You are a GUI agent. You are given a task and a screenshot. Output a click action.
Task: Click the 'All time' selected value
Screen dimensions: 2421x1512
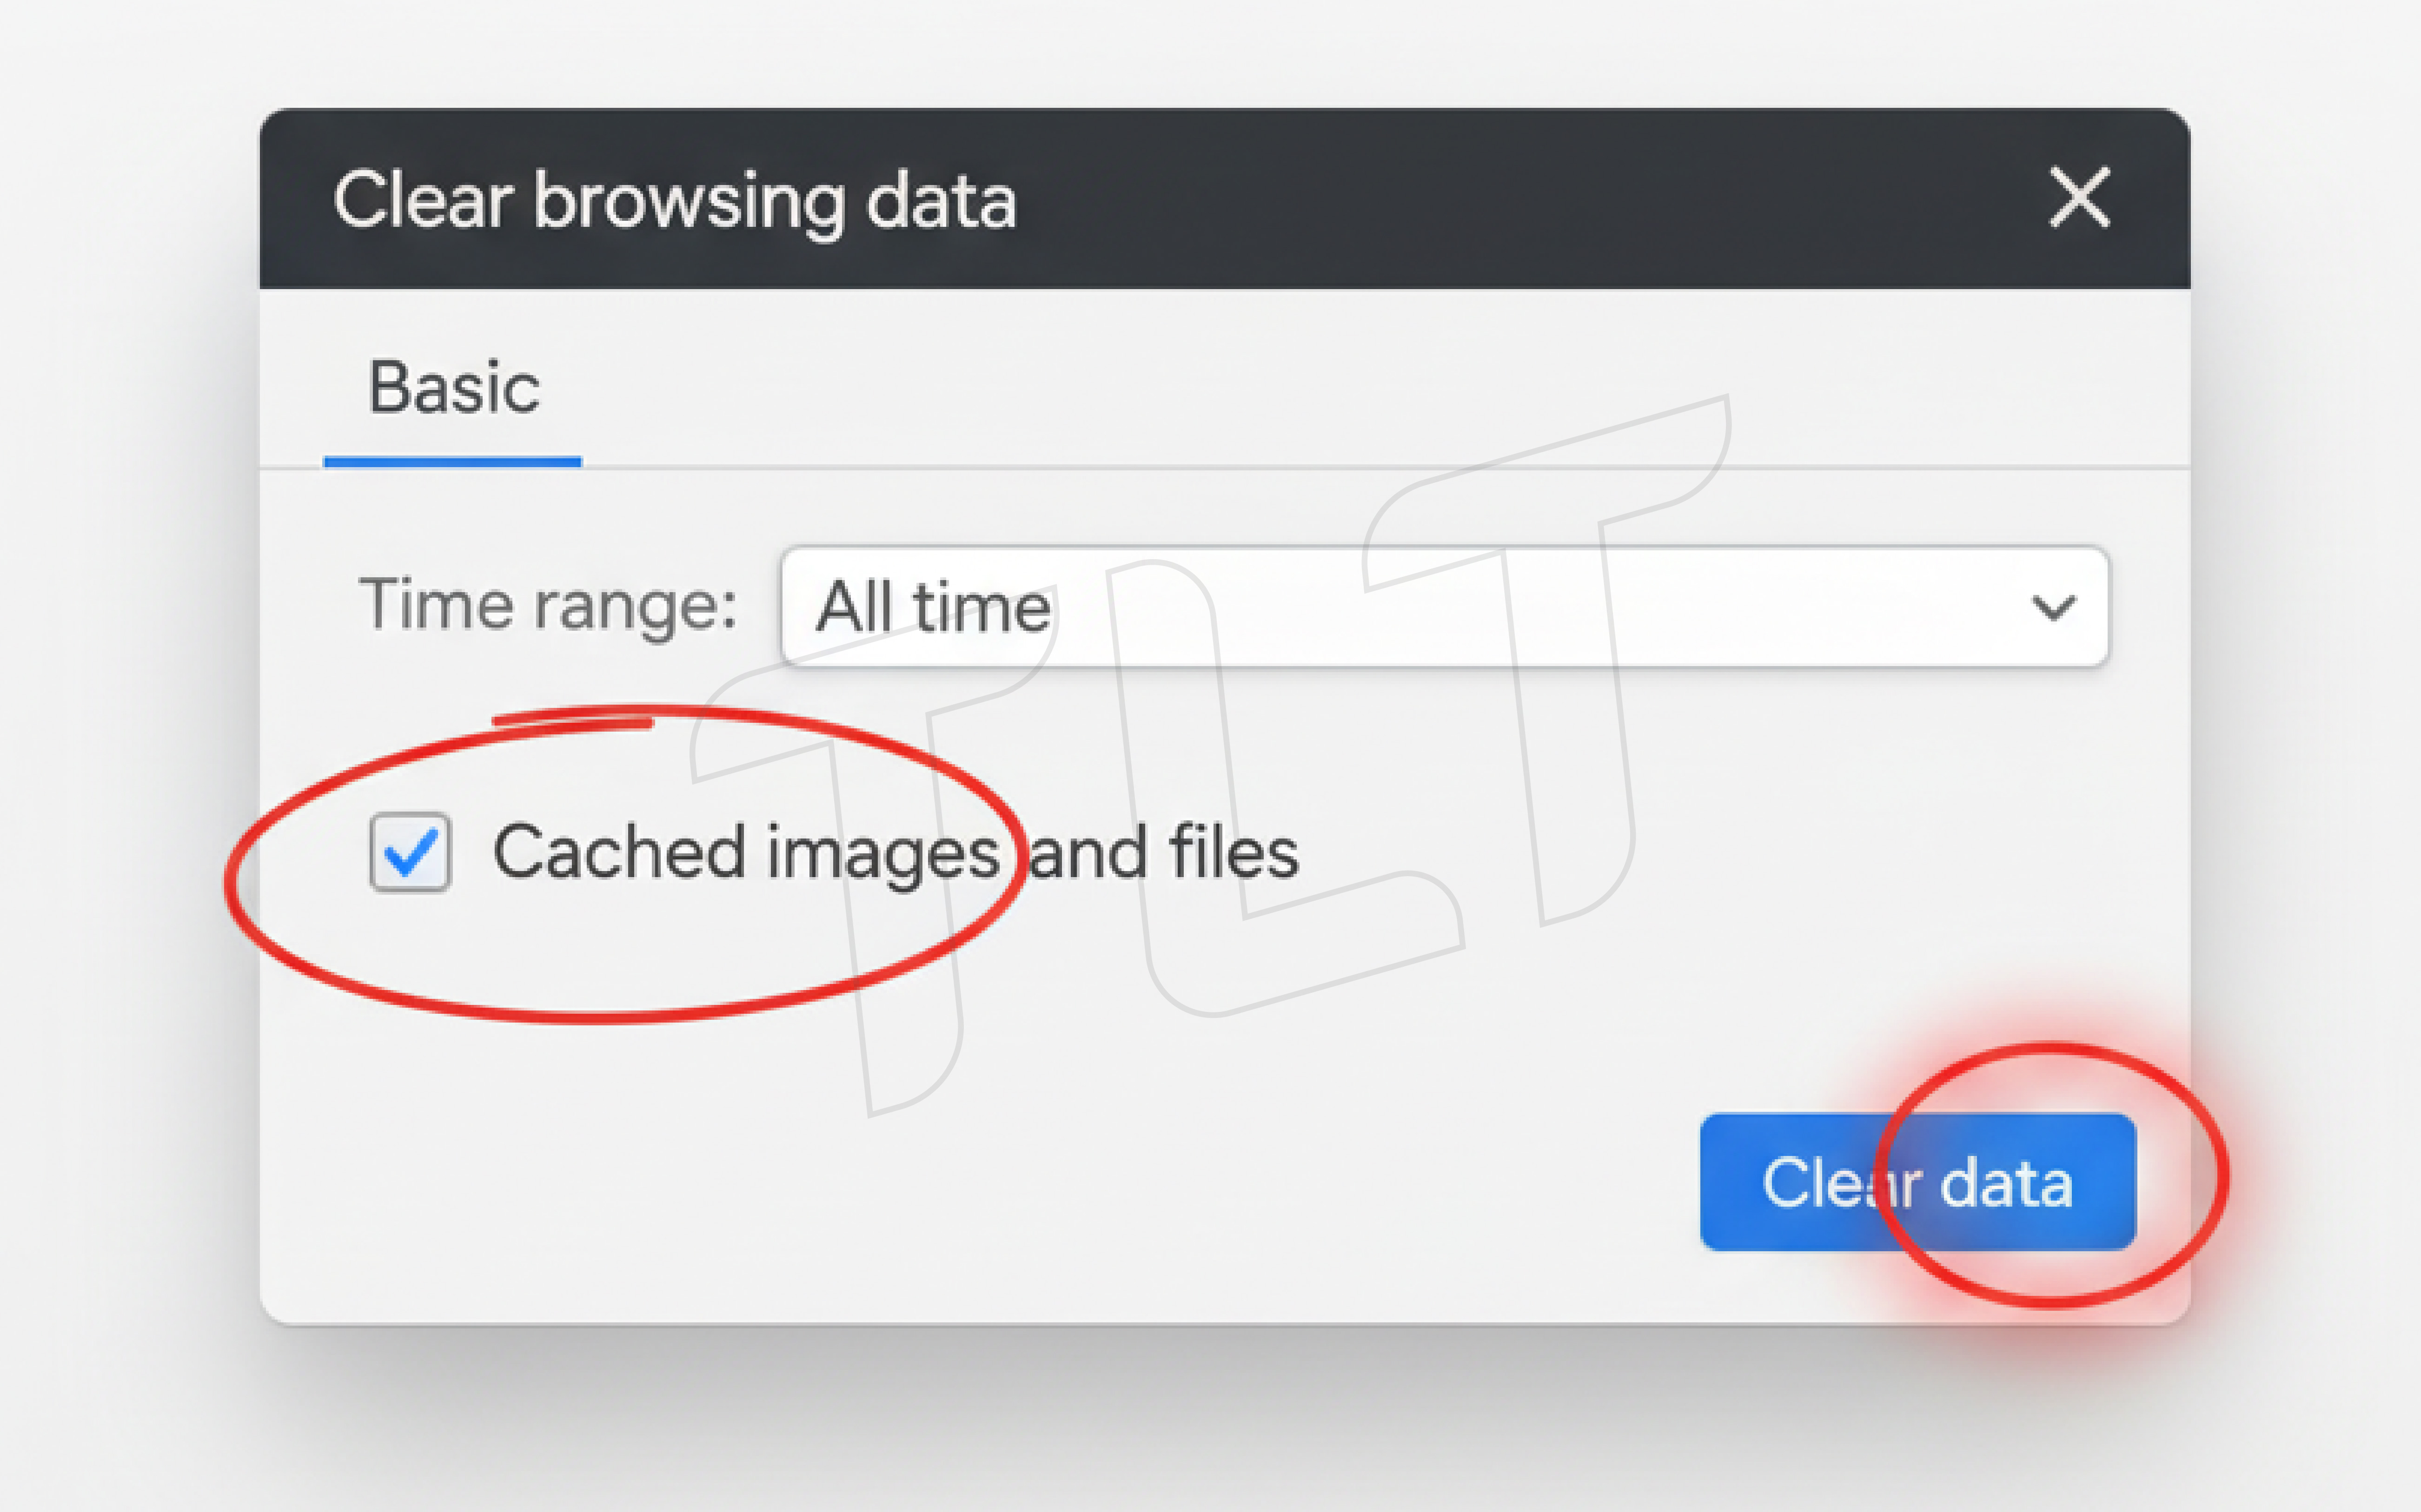pyautogui.click(x=933, y=607)
